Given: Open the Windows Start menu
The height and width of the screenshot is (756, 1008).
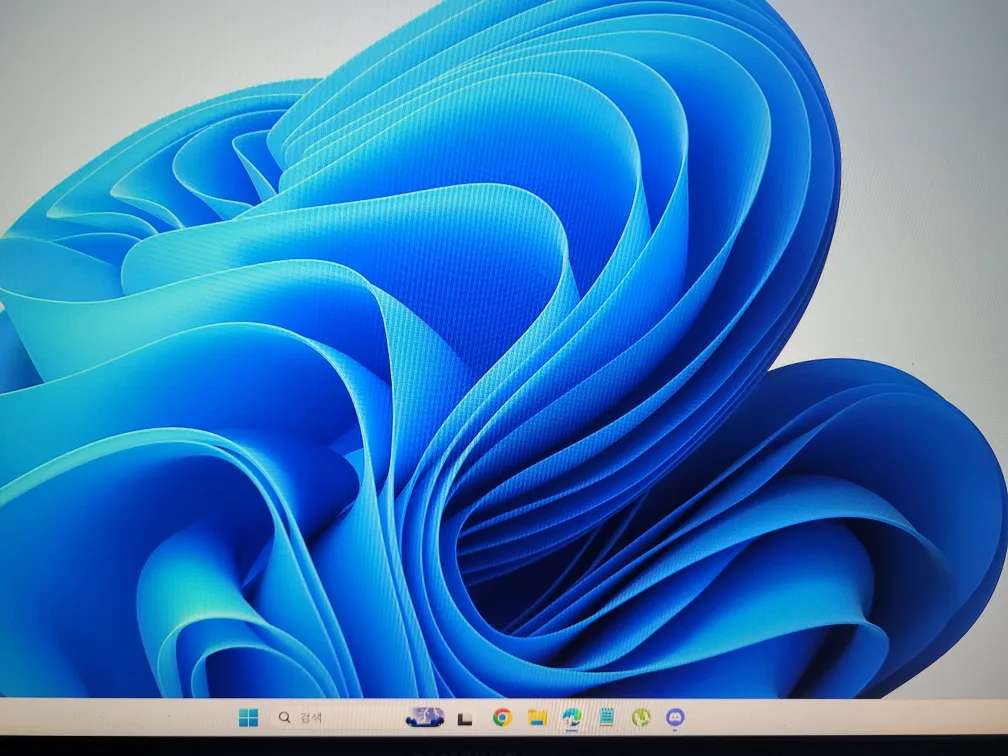Looking at the screenshot, I should (x=248, y=717).
